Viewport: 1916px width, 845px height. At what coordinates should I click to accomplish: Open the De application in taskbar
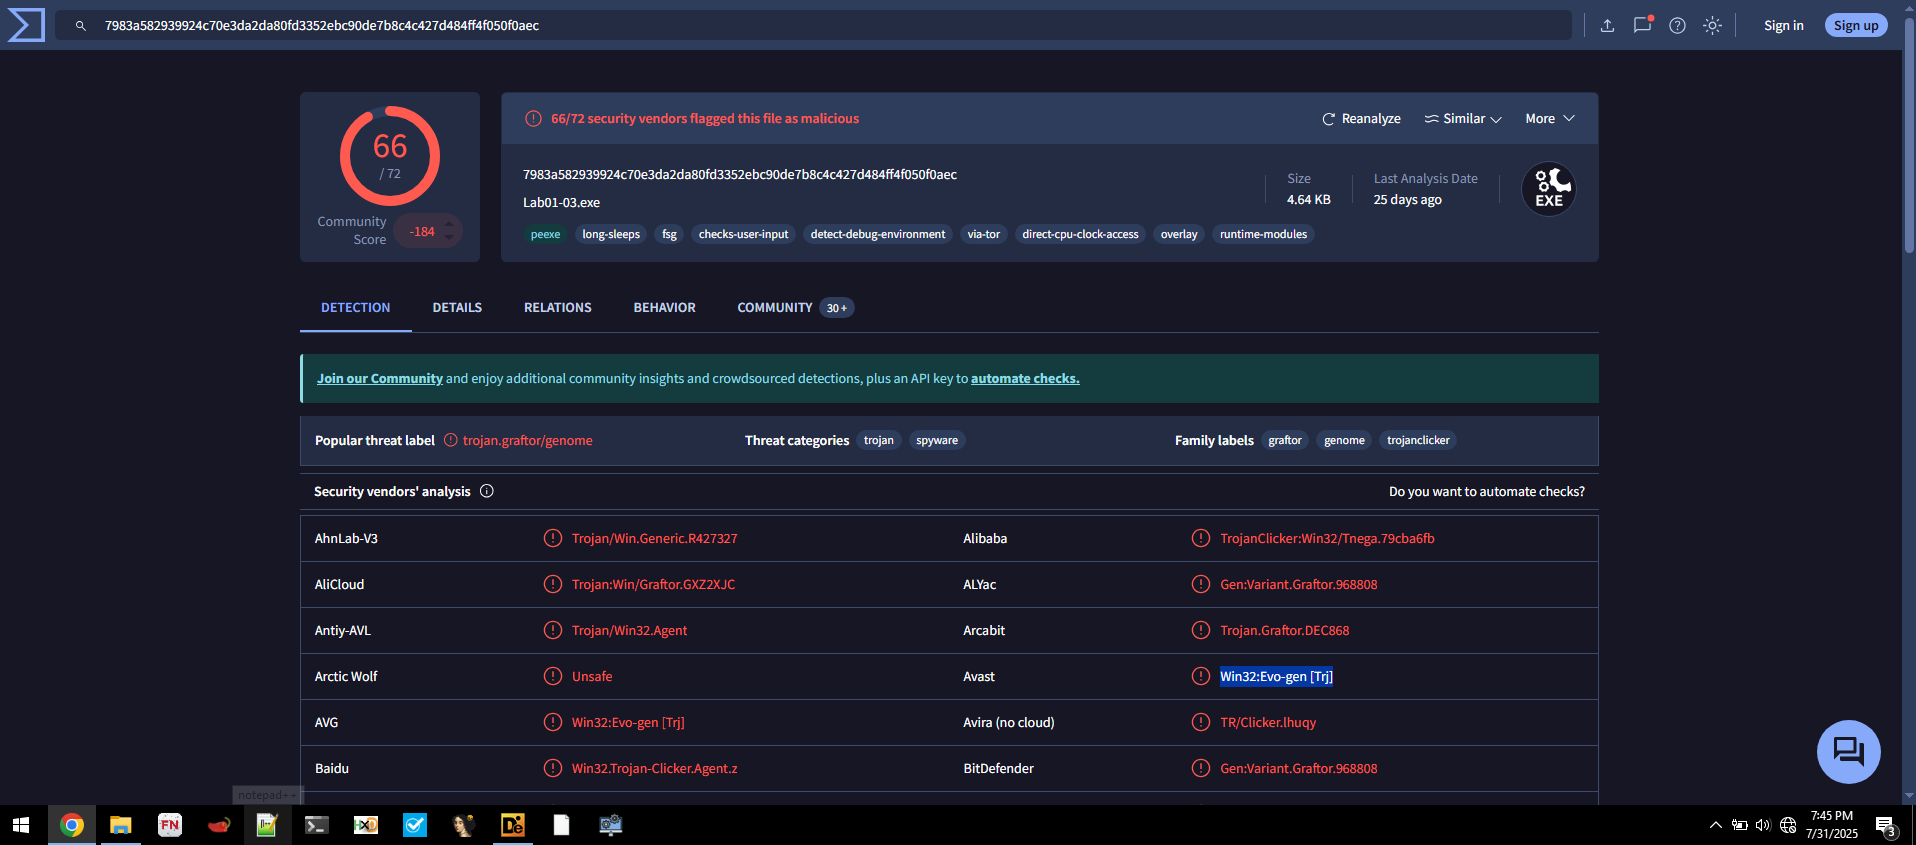tap(513, 825)
